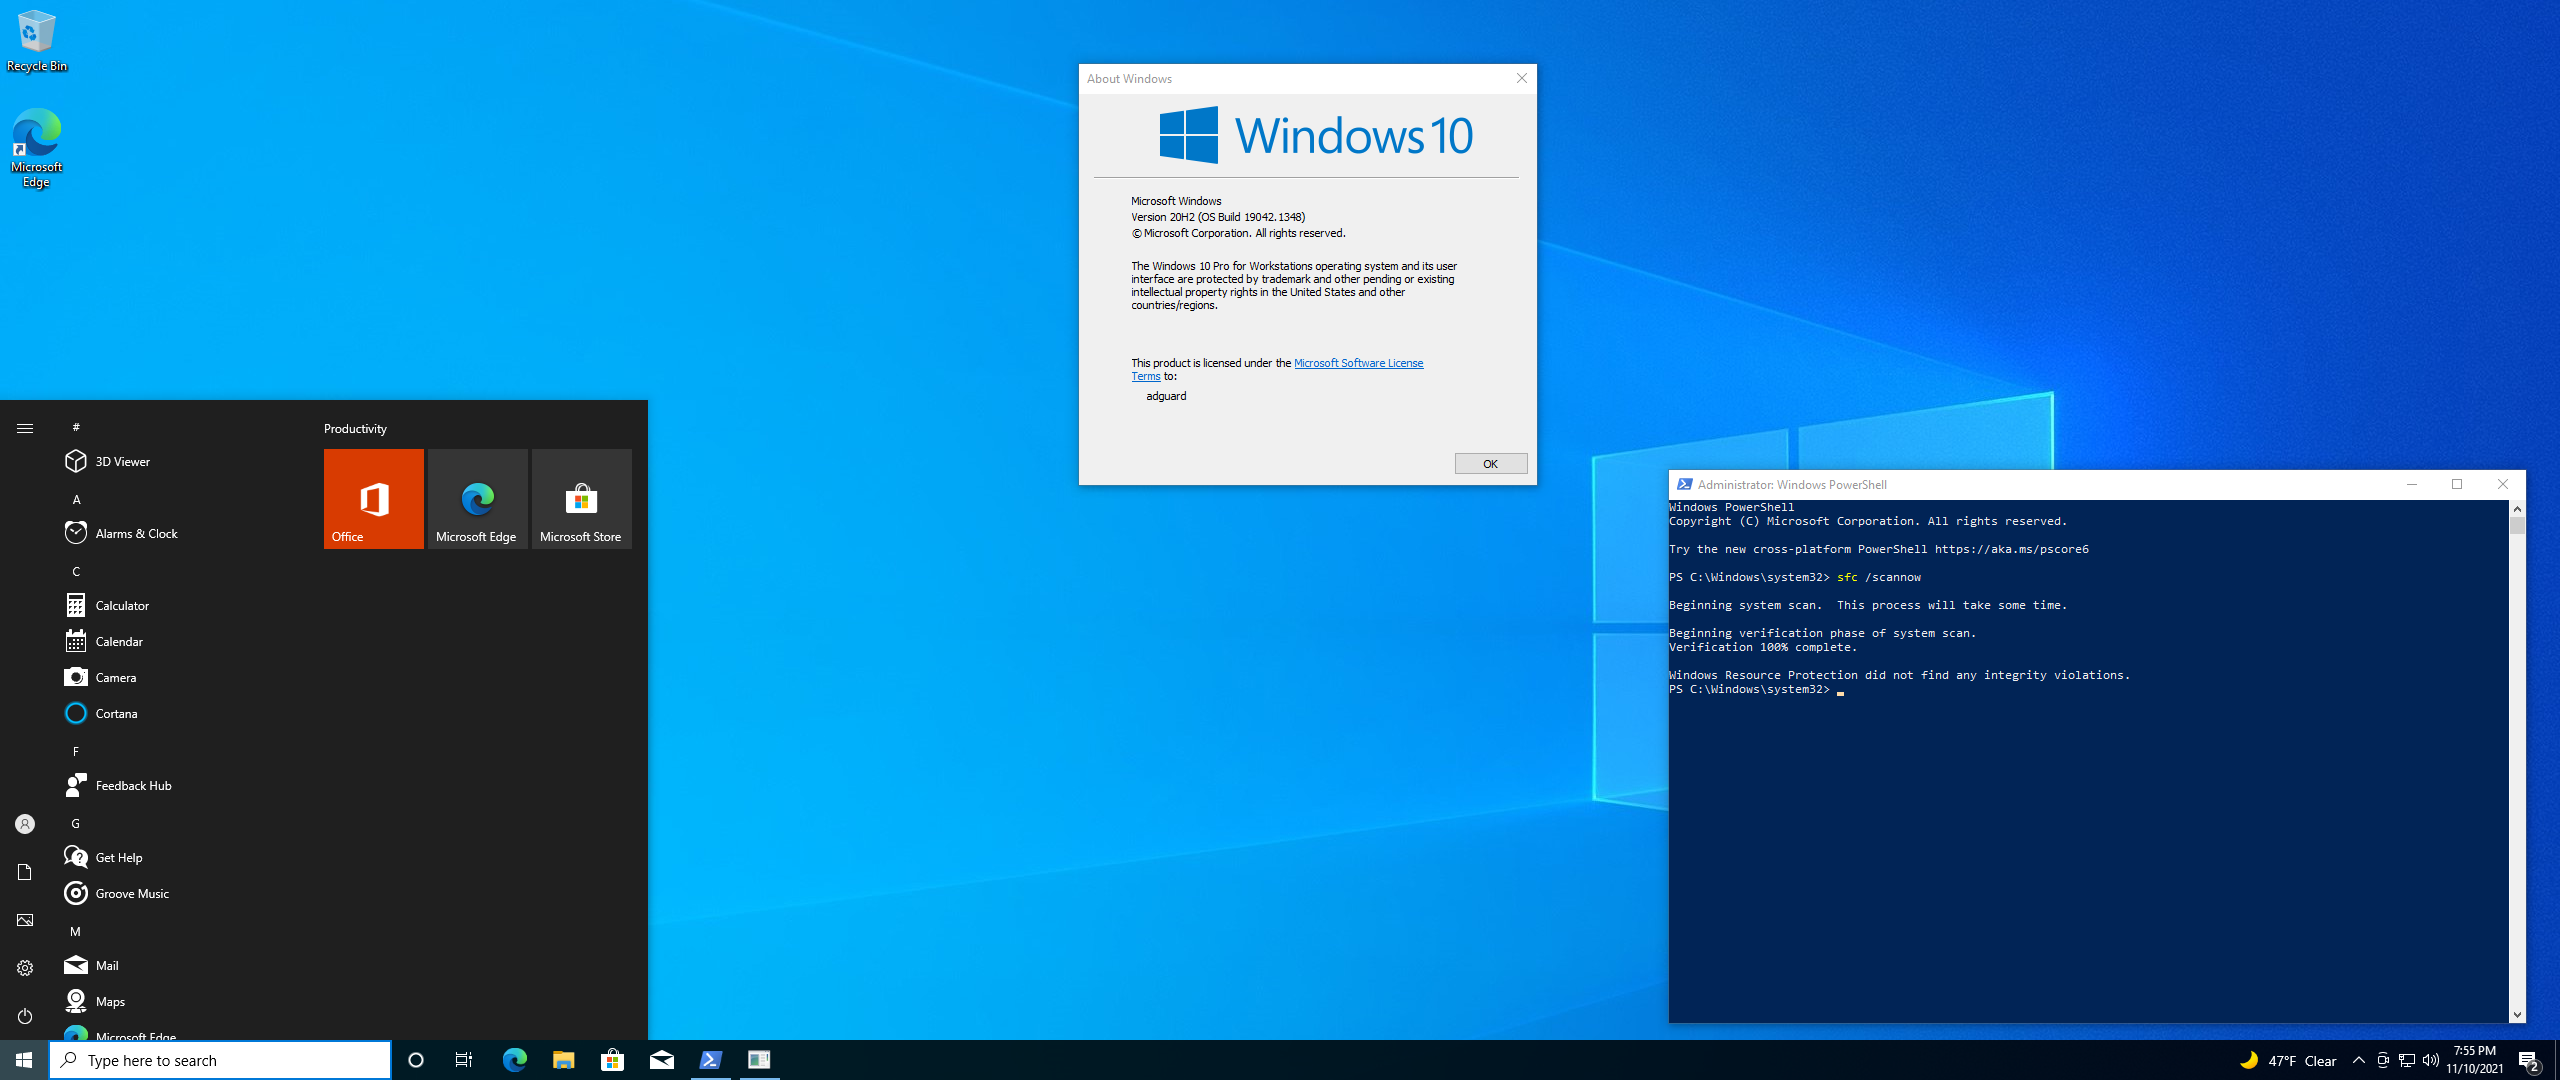
Task: Switch to About Windows taskbar button
Action: click(759, 1060)
